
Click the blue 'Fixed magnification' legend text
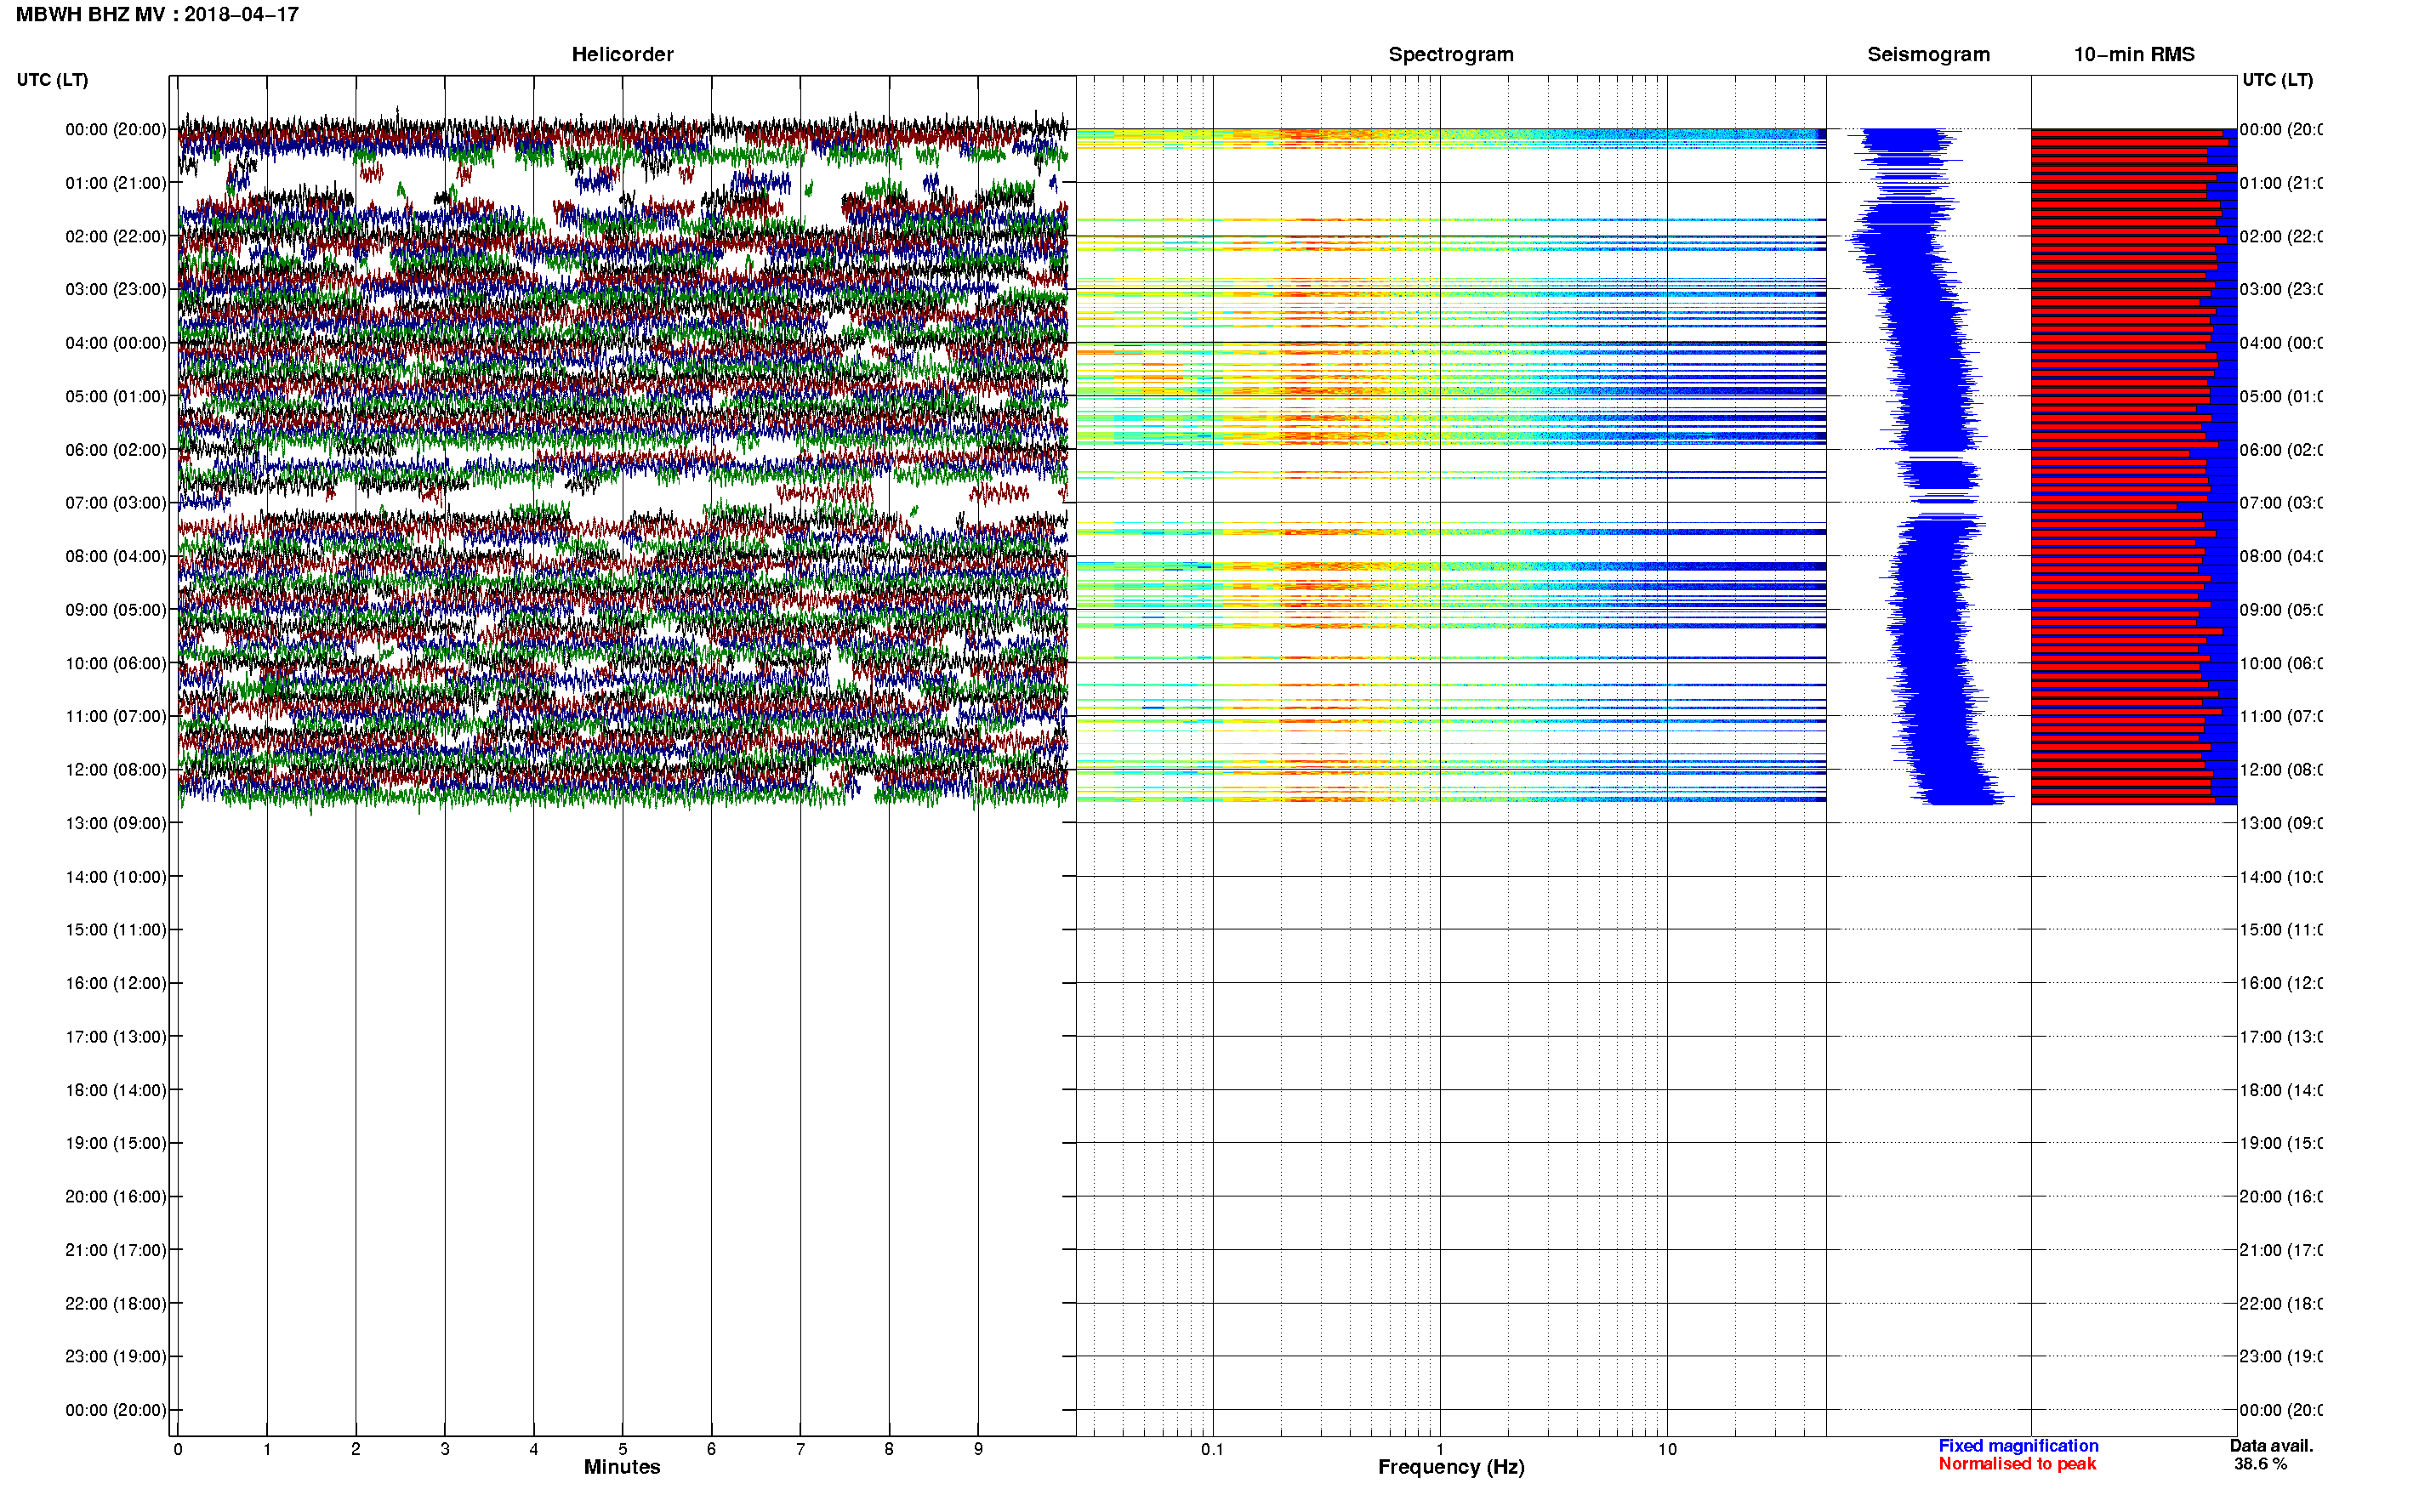pyautogui.click(x=2018, y=1446)
